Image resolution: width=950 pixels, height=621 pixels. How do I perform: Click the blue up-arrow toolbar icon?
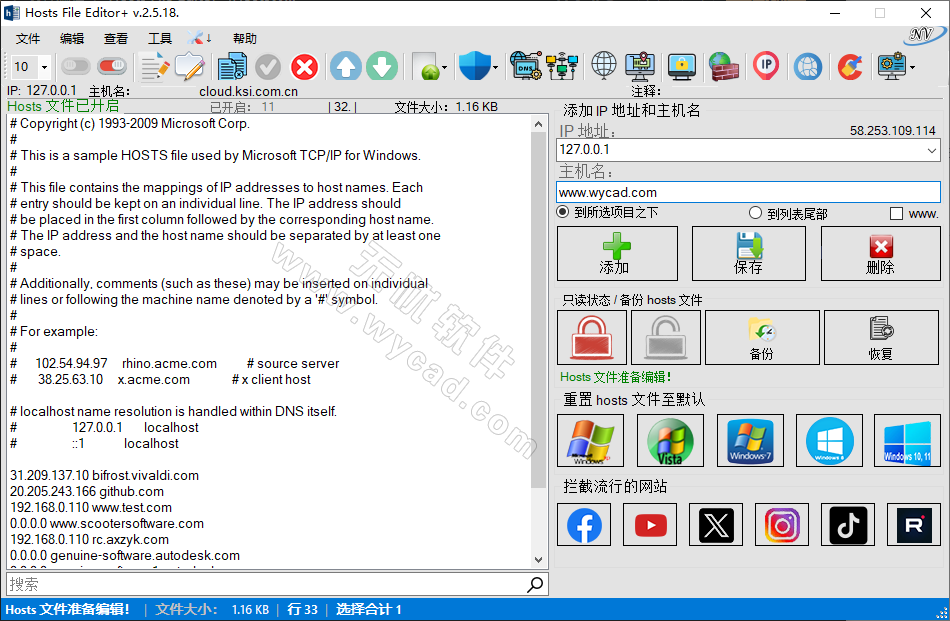click(346, 67)
